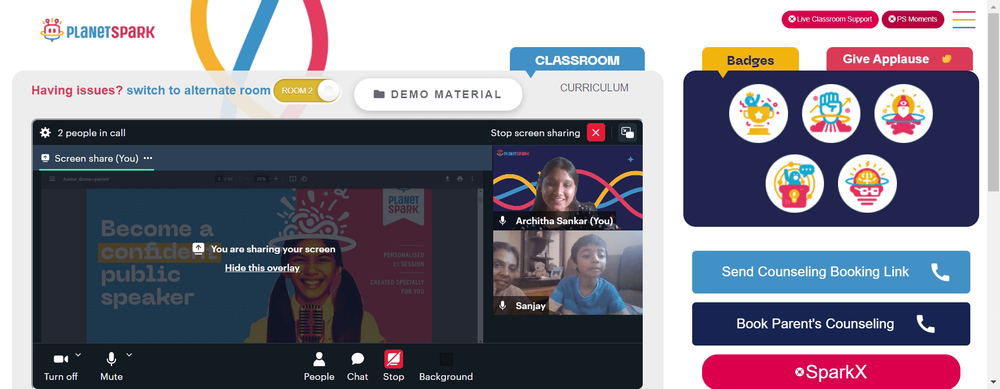Open Screen share three-dot options
This screenshot has height=389, width=1000.
[148, 158]
